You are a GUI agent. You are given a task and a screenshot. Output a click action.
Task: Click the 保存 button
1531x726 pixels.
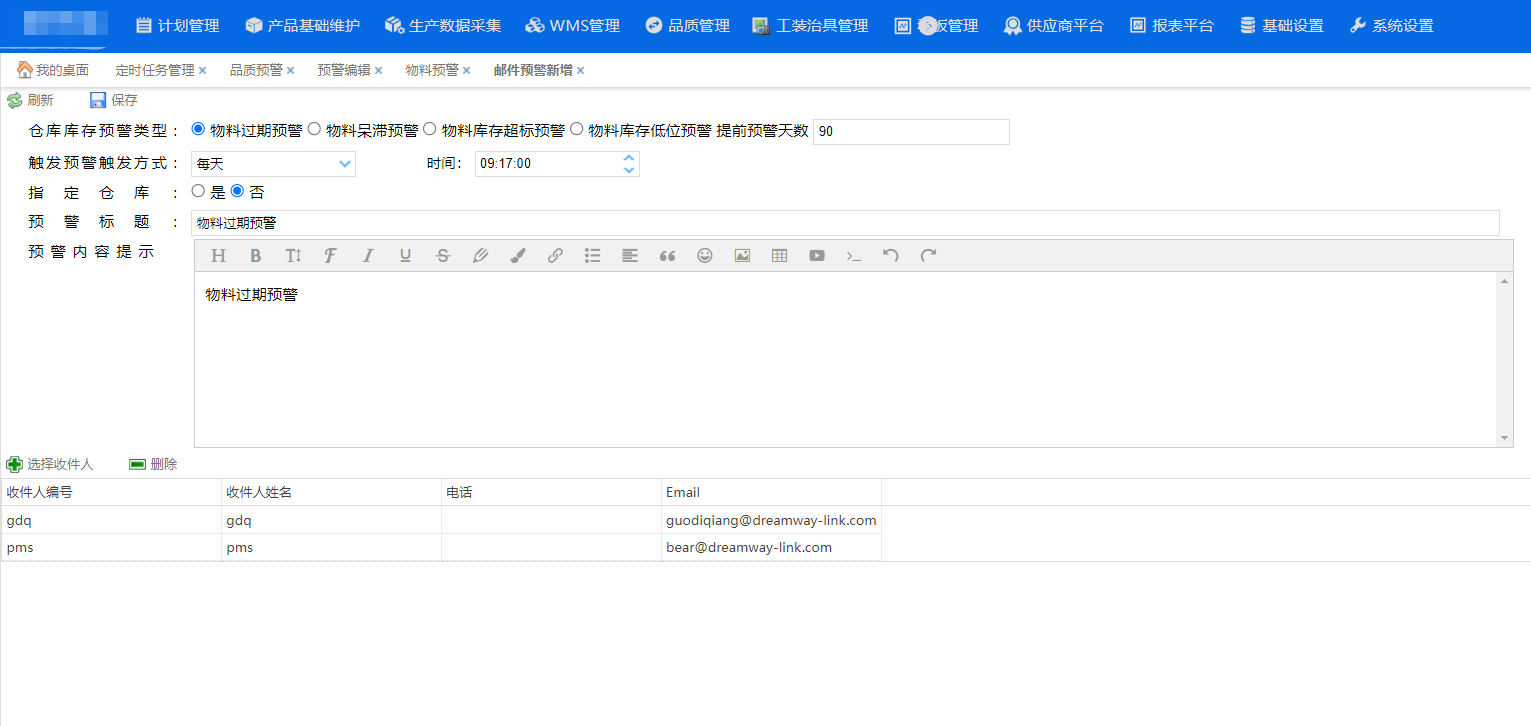coord(114,100)
